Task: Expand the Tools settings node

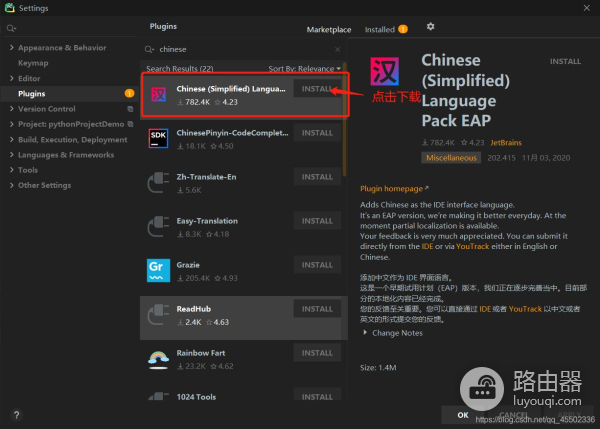Action: coord(11,170)
